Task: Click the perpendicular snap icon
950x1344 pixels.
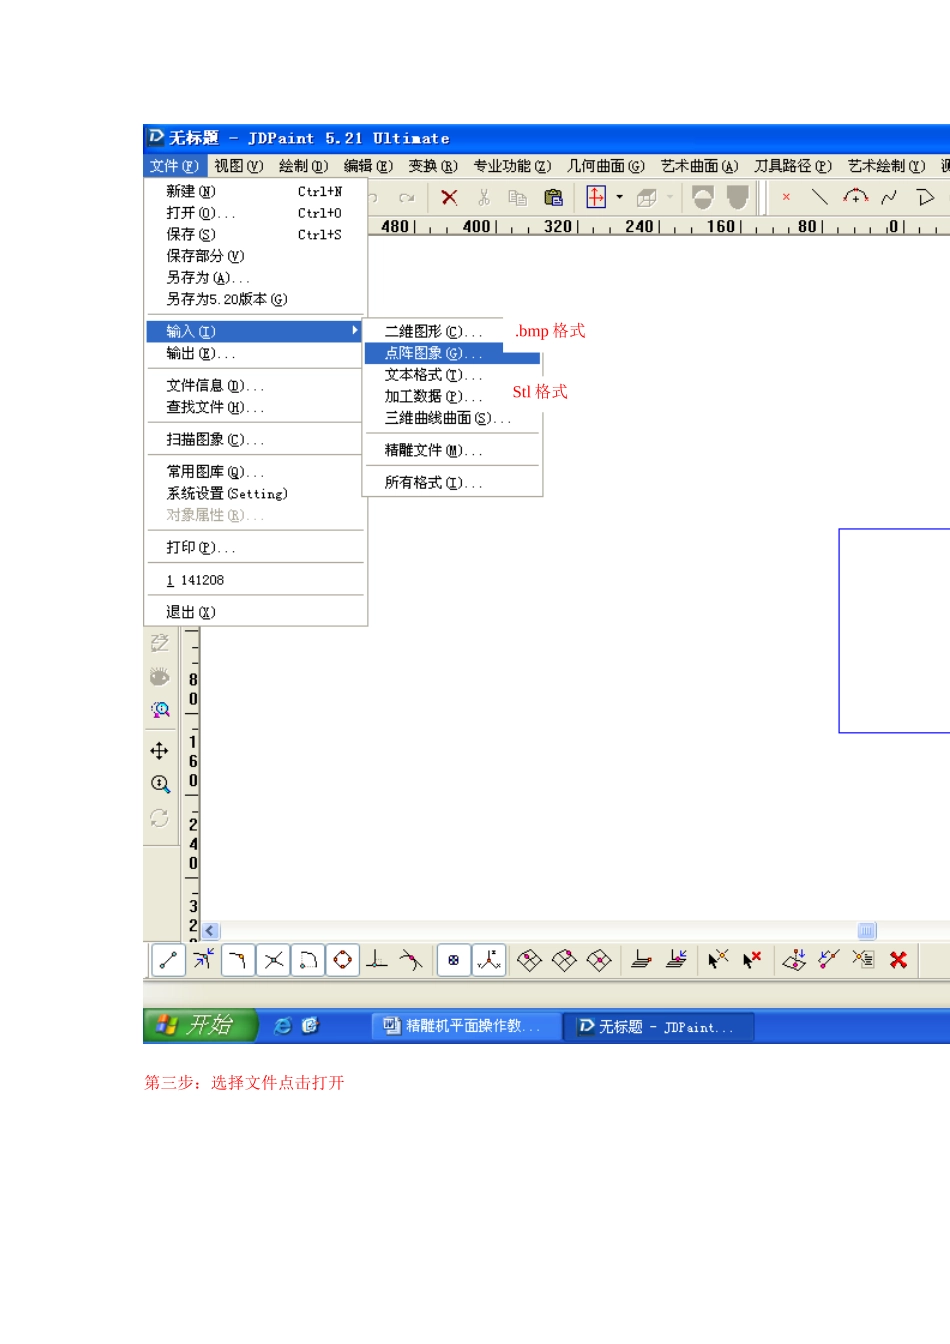Action: pyautogui.click(x=376, y=960)
